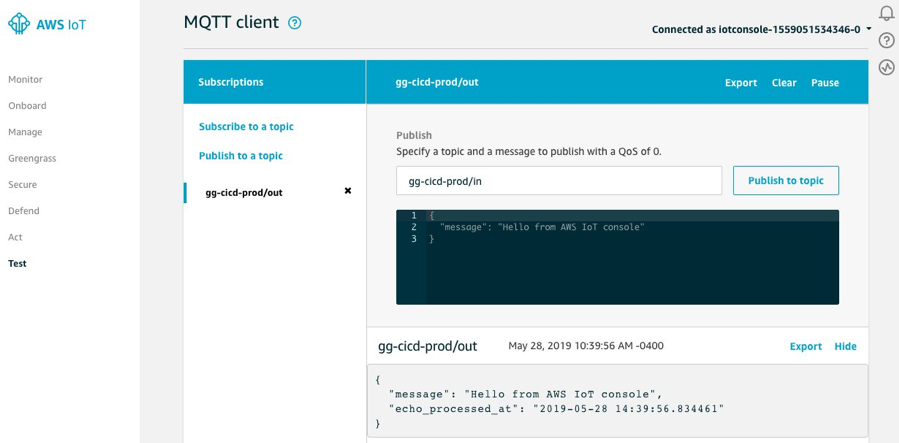Export the received gg-cicd-prod/out message
The image size is (899, 443).
pos(806,347)
